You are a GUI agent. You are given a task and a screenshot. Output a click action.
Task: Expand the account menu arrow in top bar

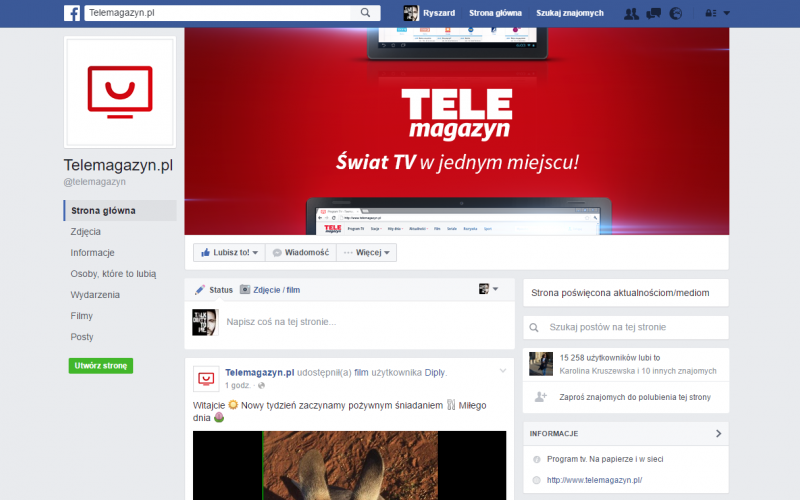coord(727,14)
